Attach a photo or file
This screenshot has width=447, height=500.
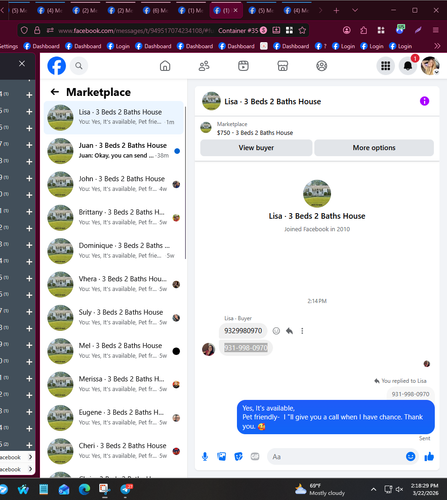click(x=222, y=457)
